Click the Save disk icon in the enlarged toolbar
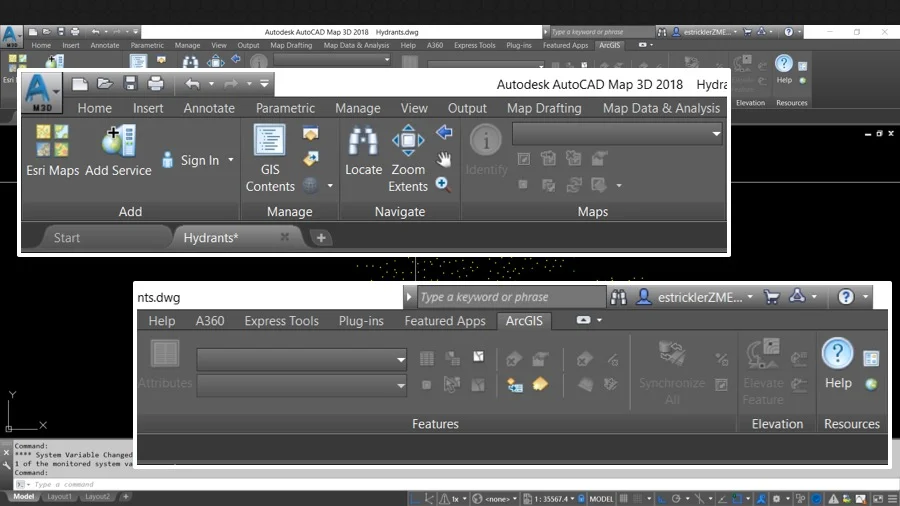900x506 pixels. (130, 84)
